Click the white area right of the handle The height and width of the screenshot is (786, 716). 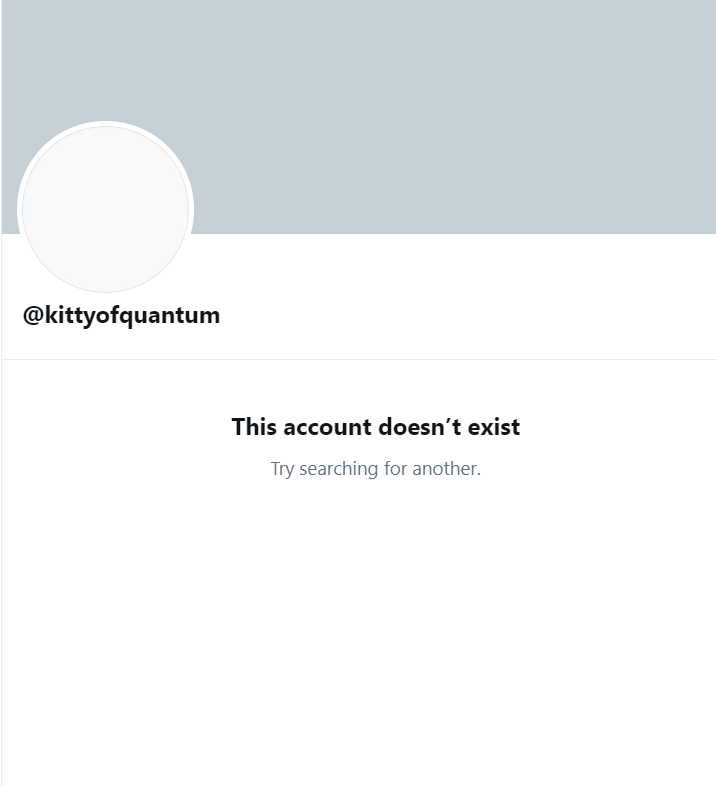[466, 316]
